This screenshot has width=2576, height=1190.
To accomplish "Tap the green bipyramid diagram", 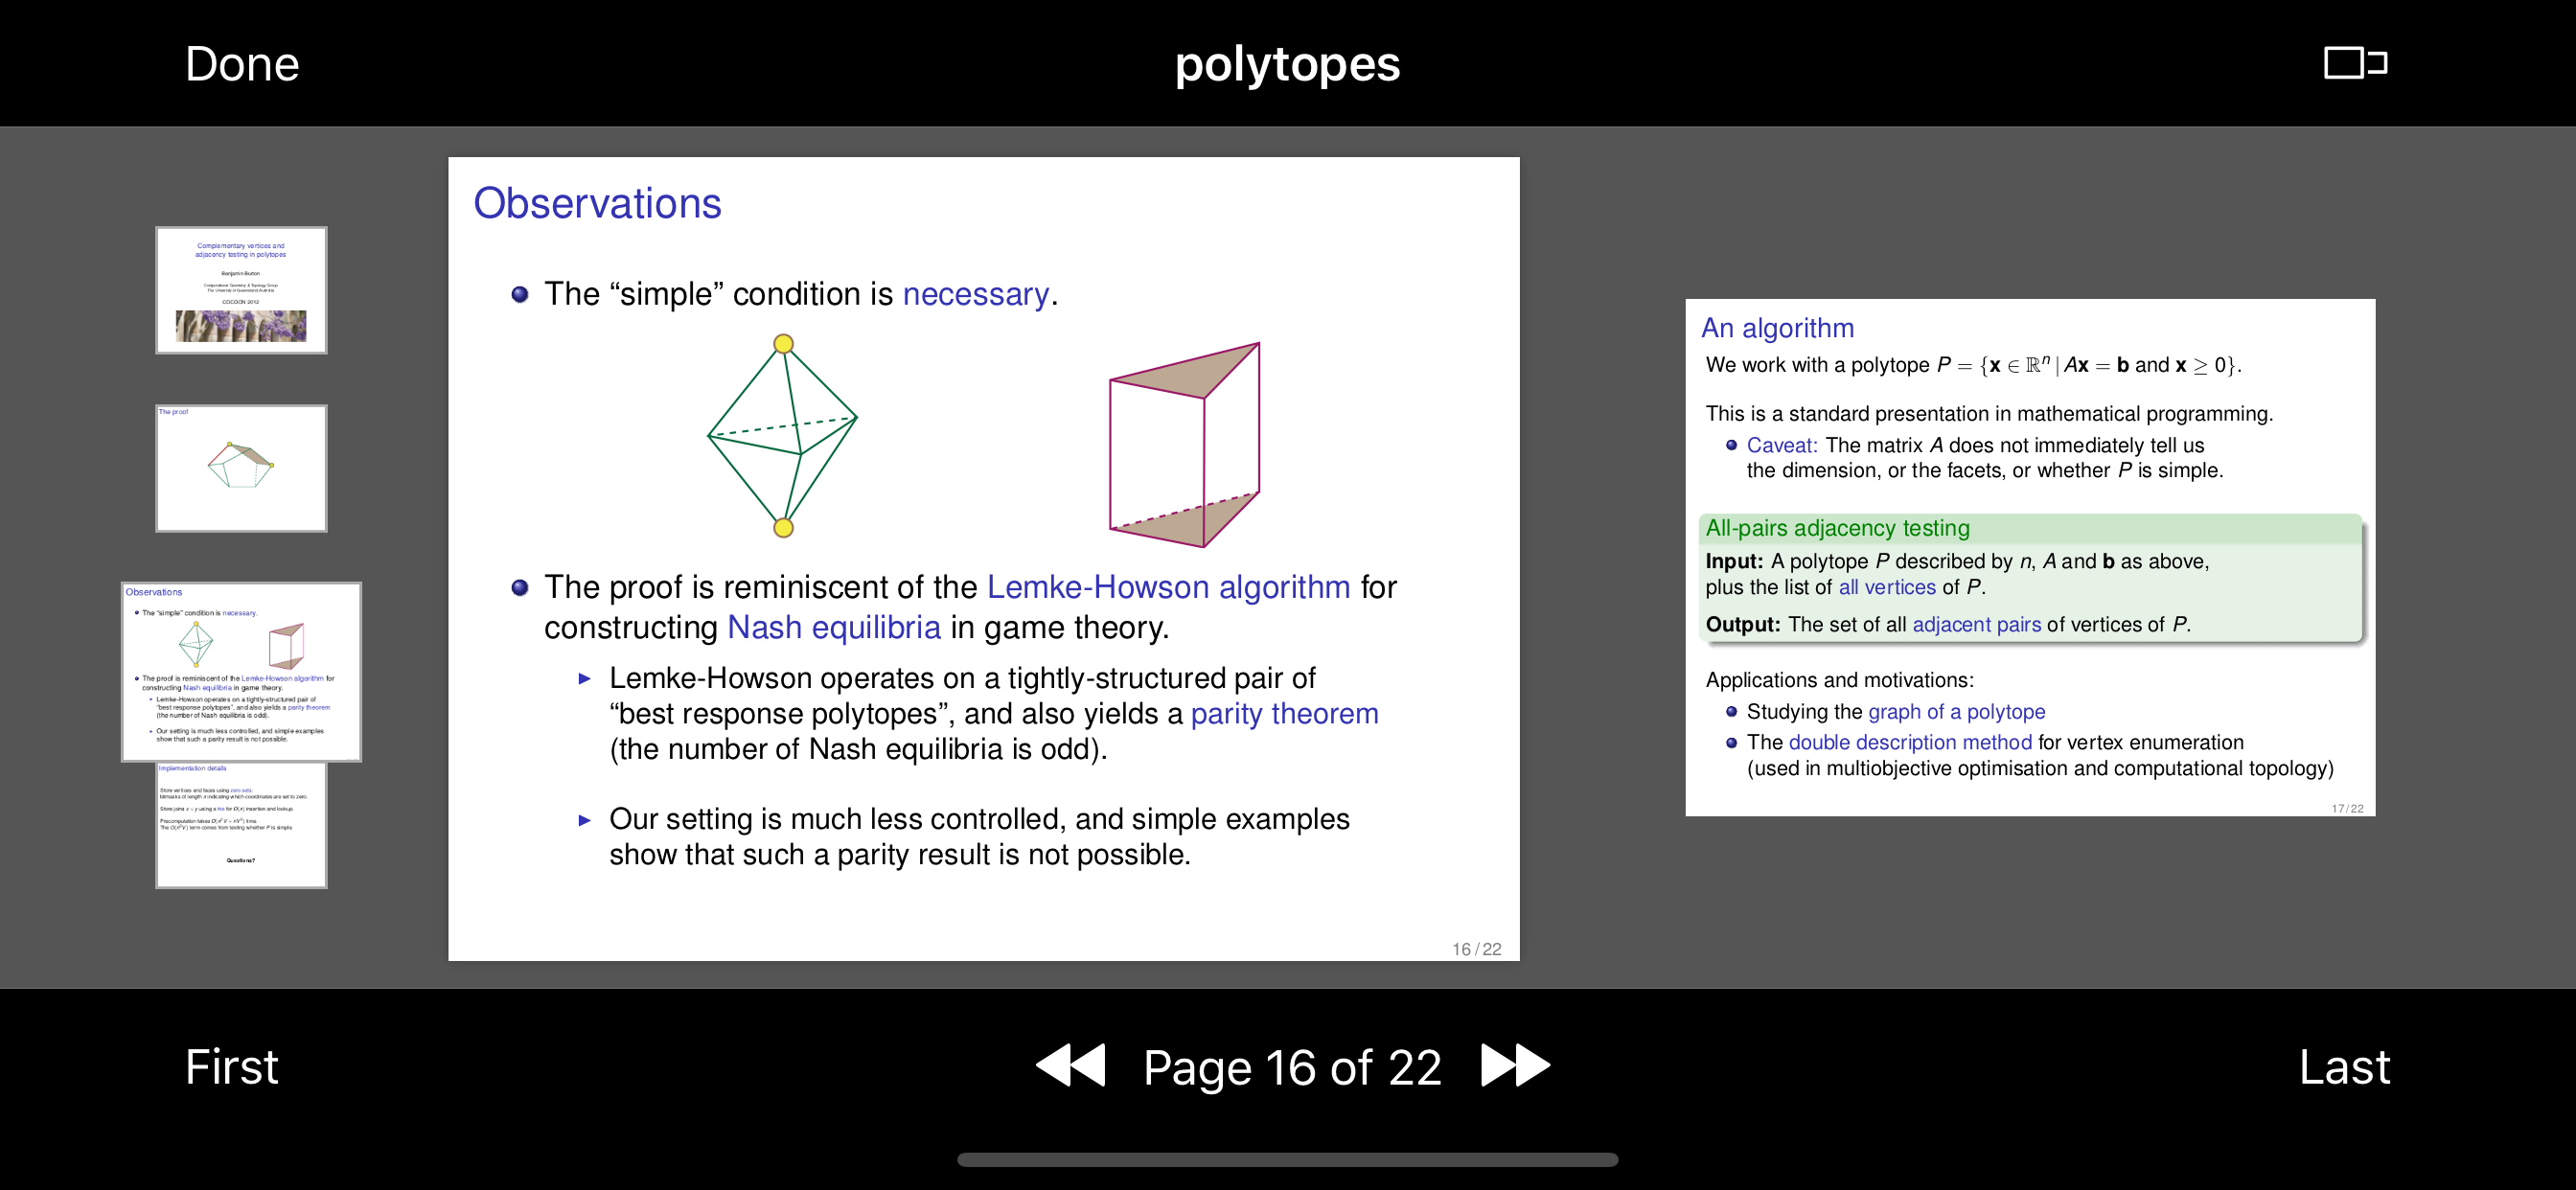I will pos(782,437).
